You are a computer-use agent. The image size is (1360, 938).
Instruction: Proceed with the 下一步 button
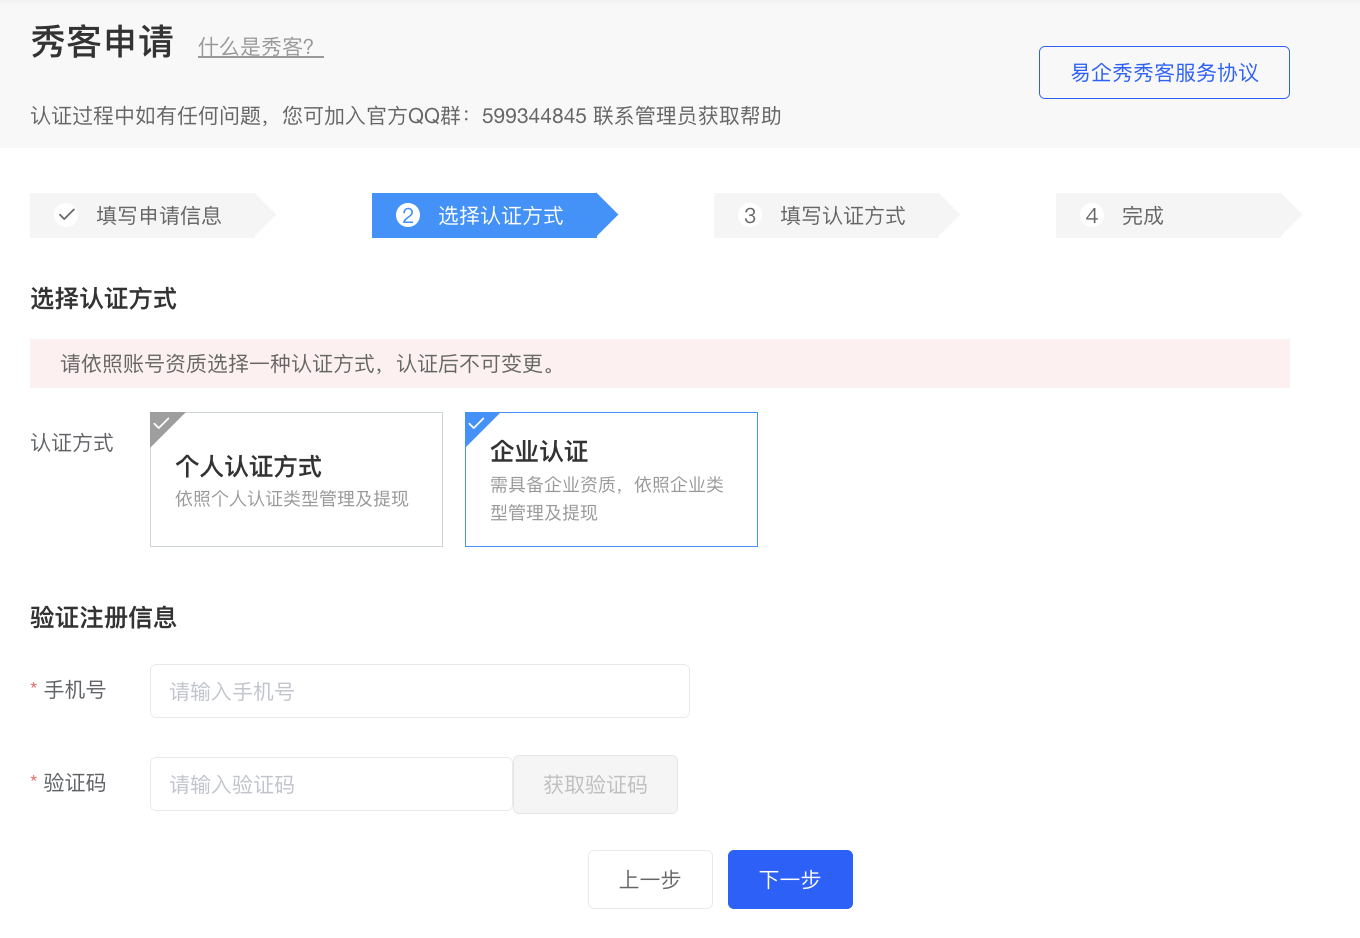click(790, 879)
